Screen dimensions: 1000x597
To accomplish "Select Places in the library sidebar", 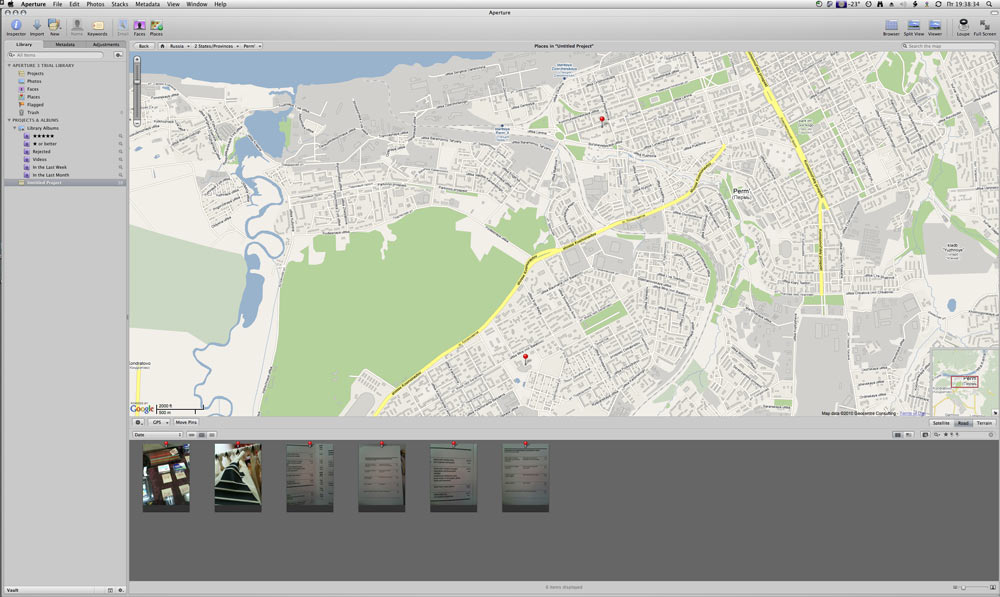I will pyautogui.click(x=33, y=97).
